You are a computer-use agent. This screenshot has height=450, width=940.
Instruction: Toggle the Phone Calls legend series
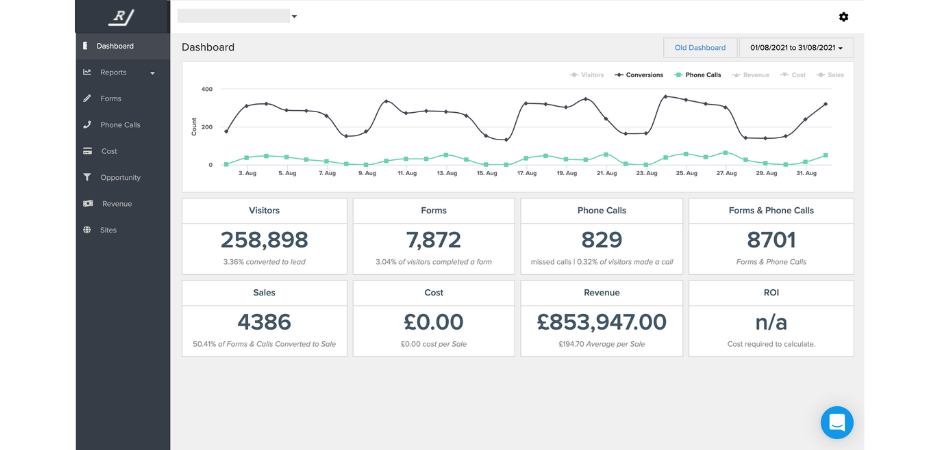tap(699, 74)
